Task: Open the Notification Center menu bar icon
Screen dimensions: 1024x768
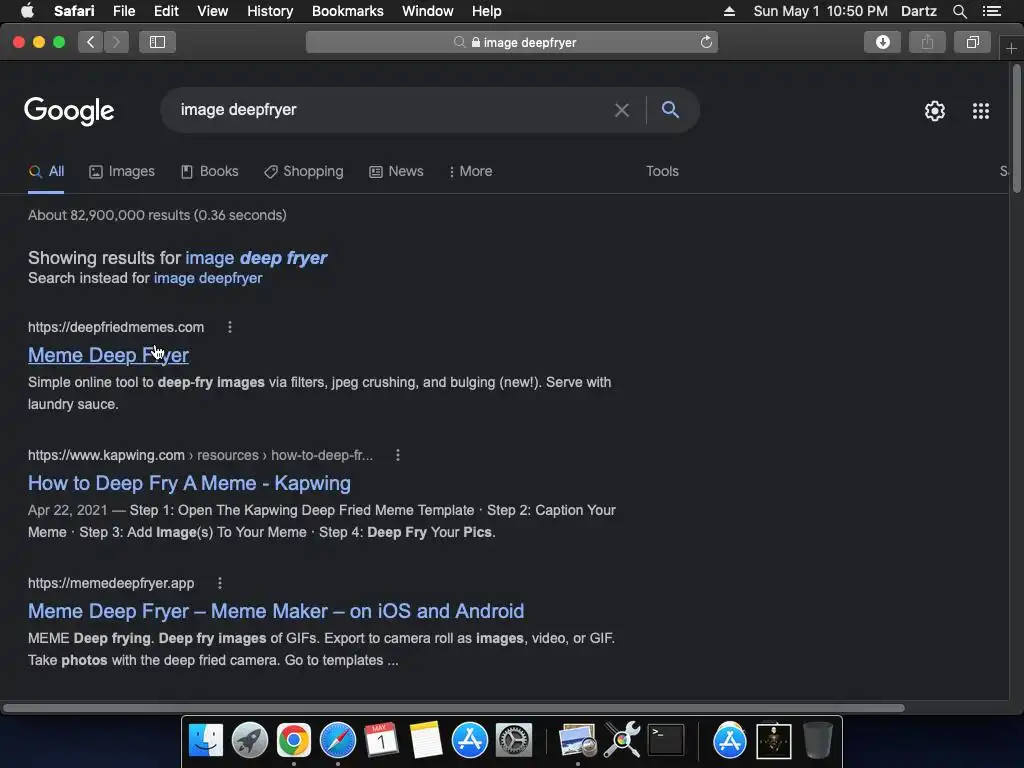Action: [992, 11]
